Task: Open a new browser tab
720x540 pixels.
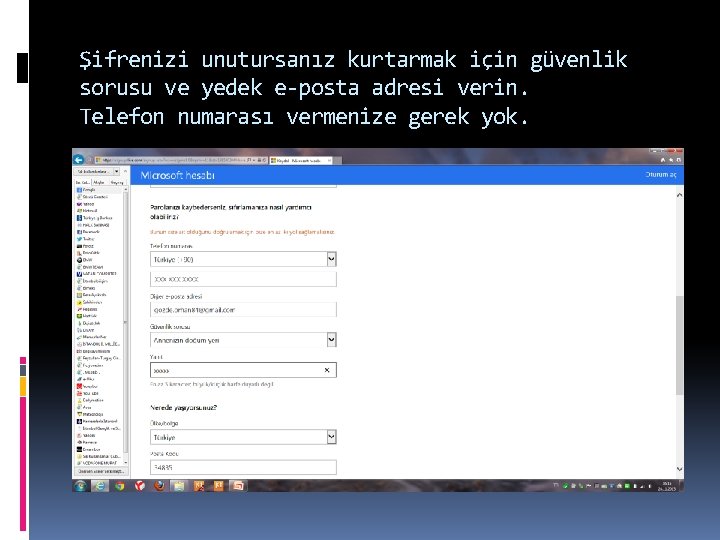Action: (x=337, y=160)
